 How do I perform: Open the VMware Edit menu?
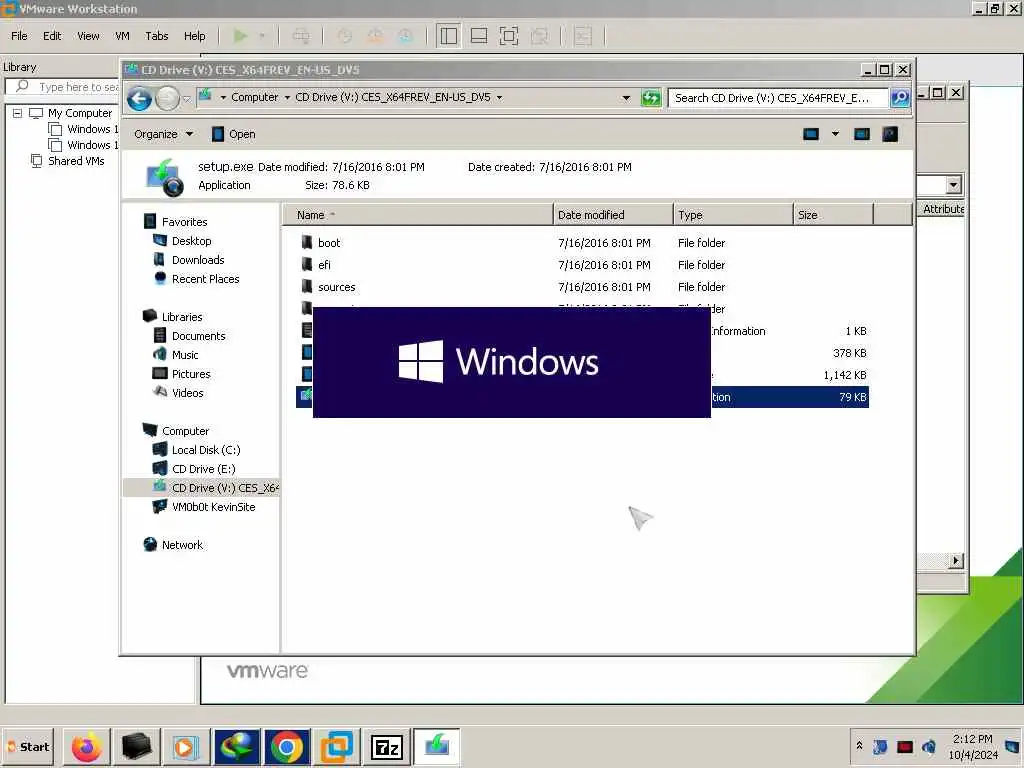click(52, 36)
